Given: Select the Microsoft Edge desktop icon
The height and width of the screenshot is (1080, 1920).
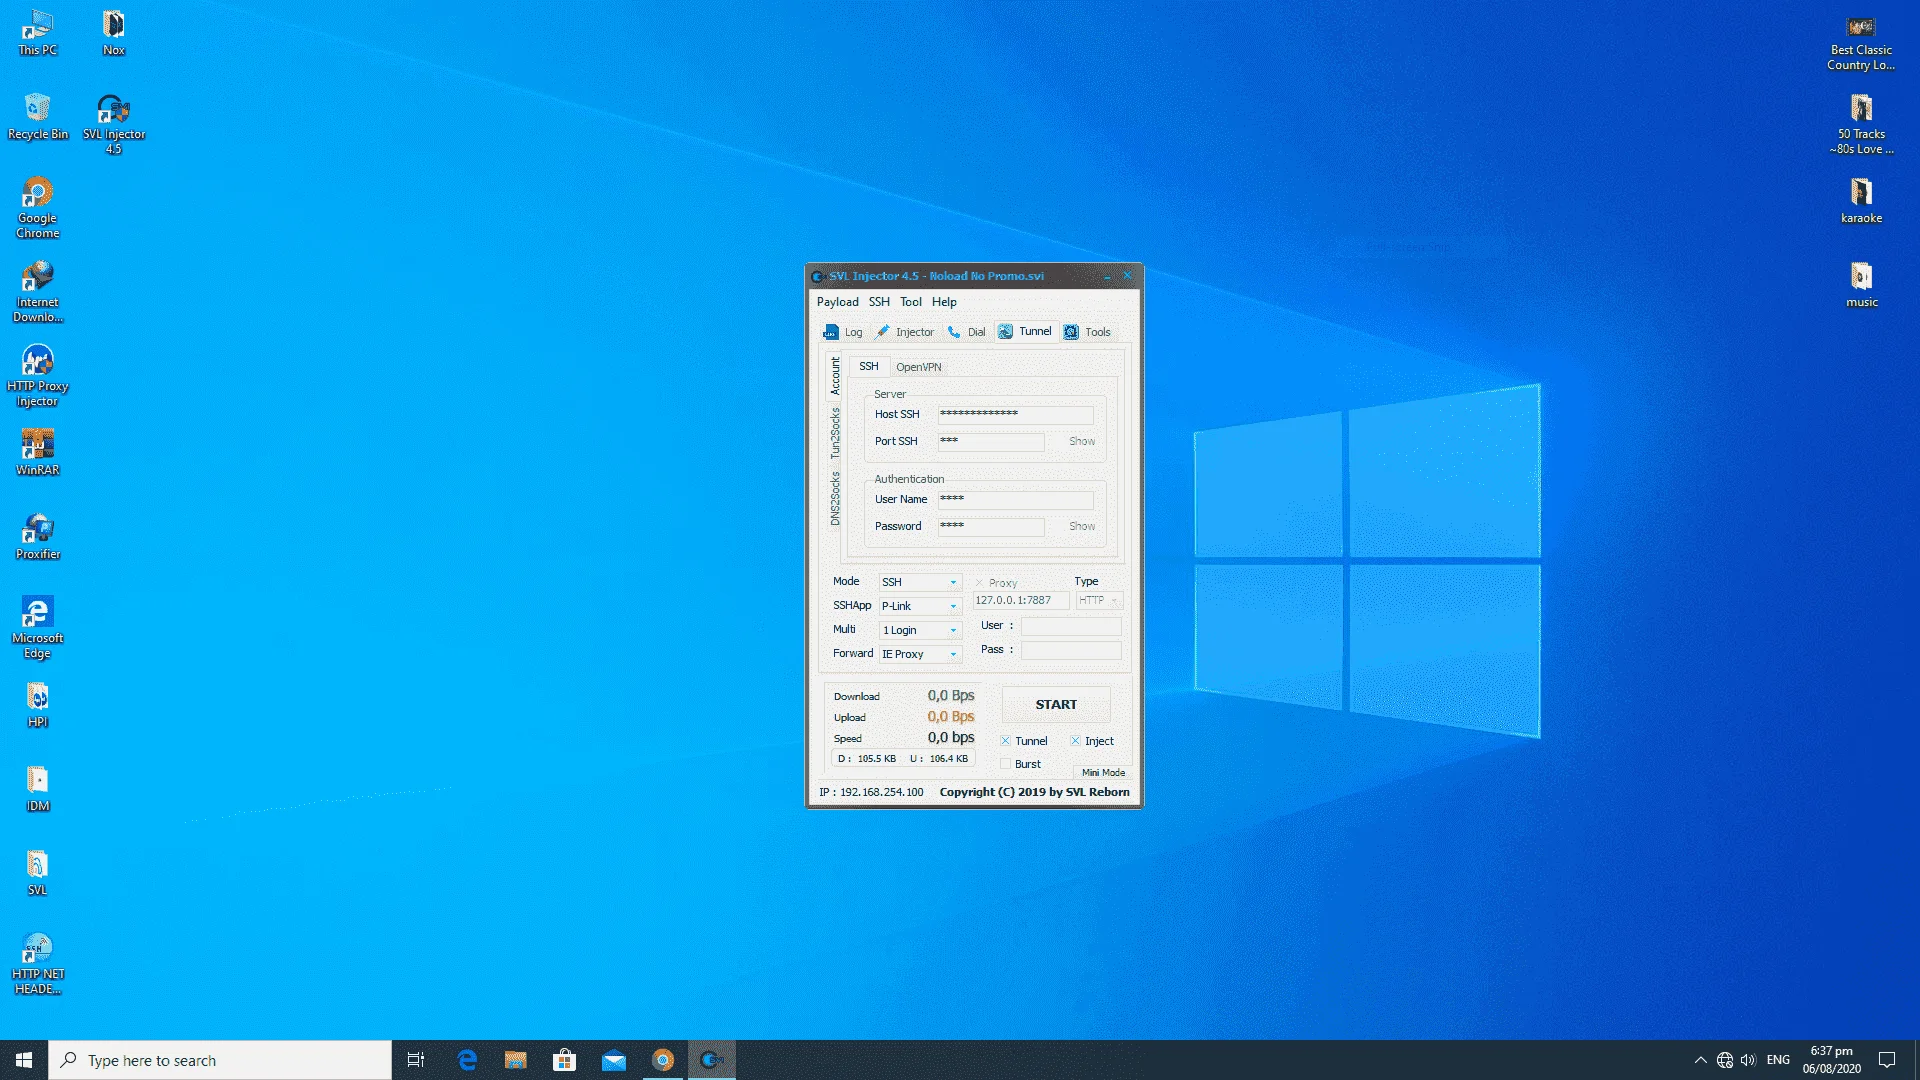Looking at the screenshot, I should point(37,628).
